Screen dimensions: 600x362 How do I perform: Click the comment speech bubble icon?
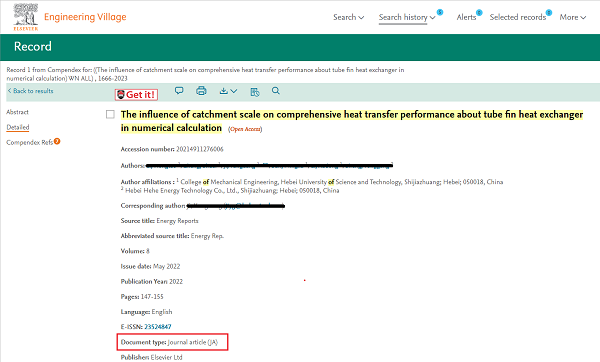coord(179,91)
